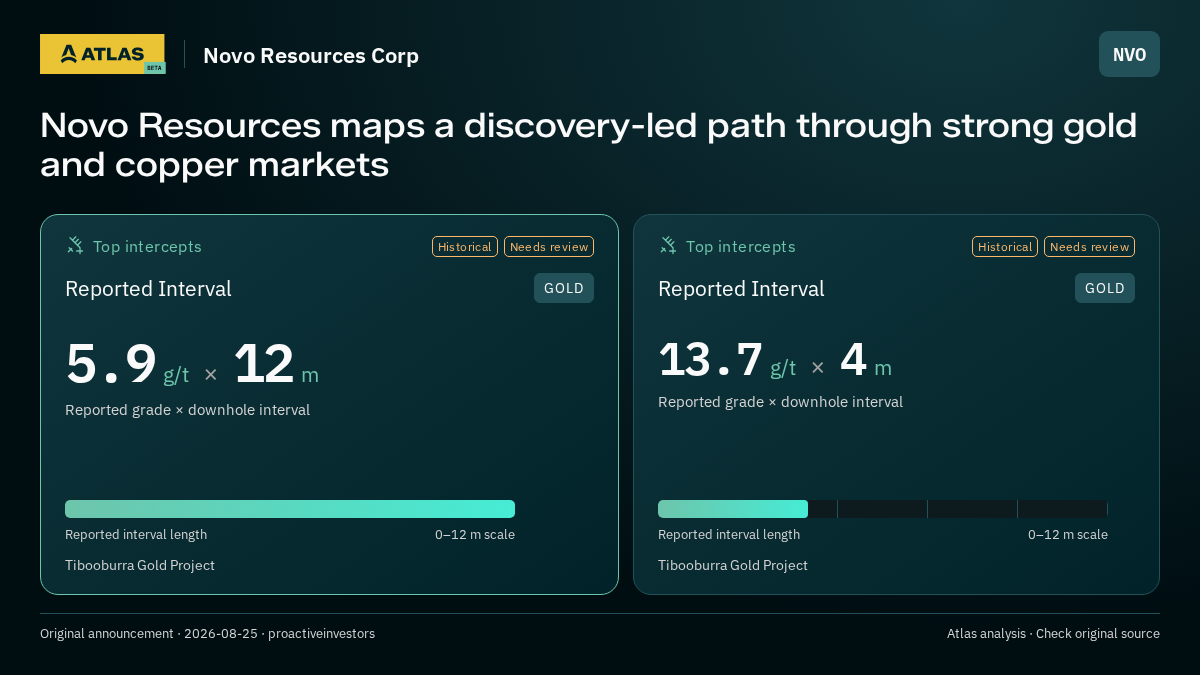Click the Needs review tag in the 5.9 g/t card
The image size is (1200, 675).
(549, 247)
